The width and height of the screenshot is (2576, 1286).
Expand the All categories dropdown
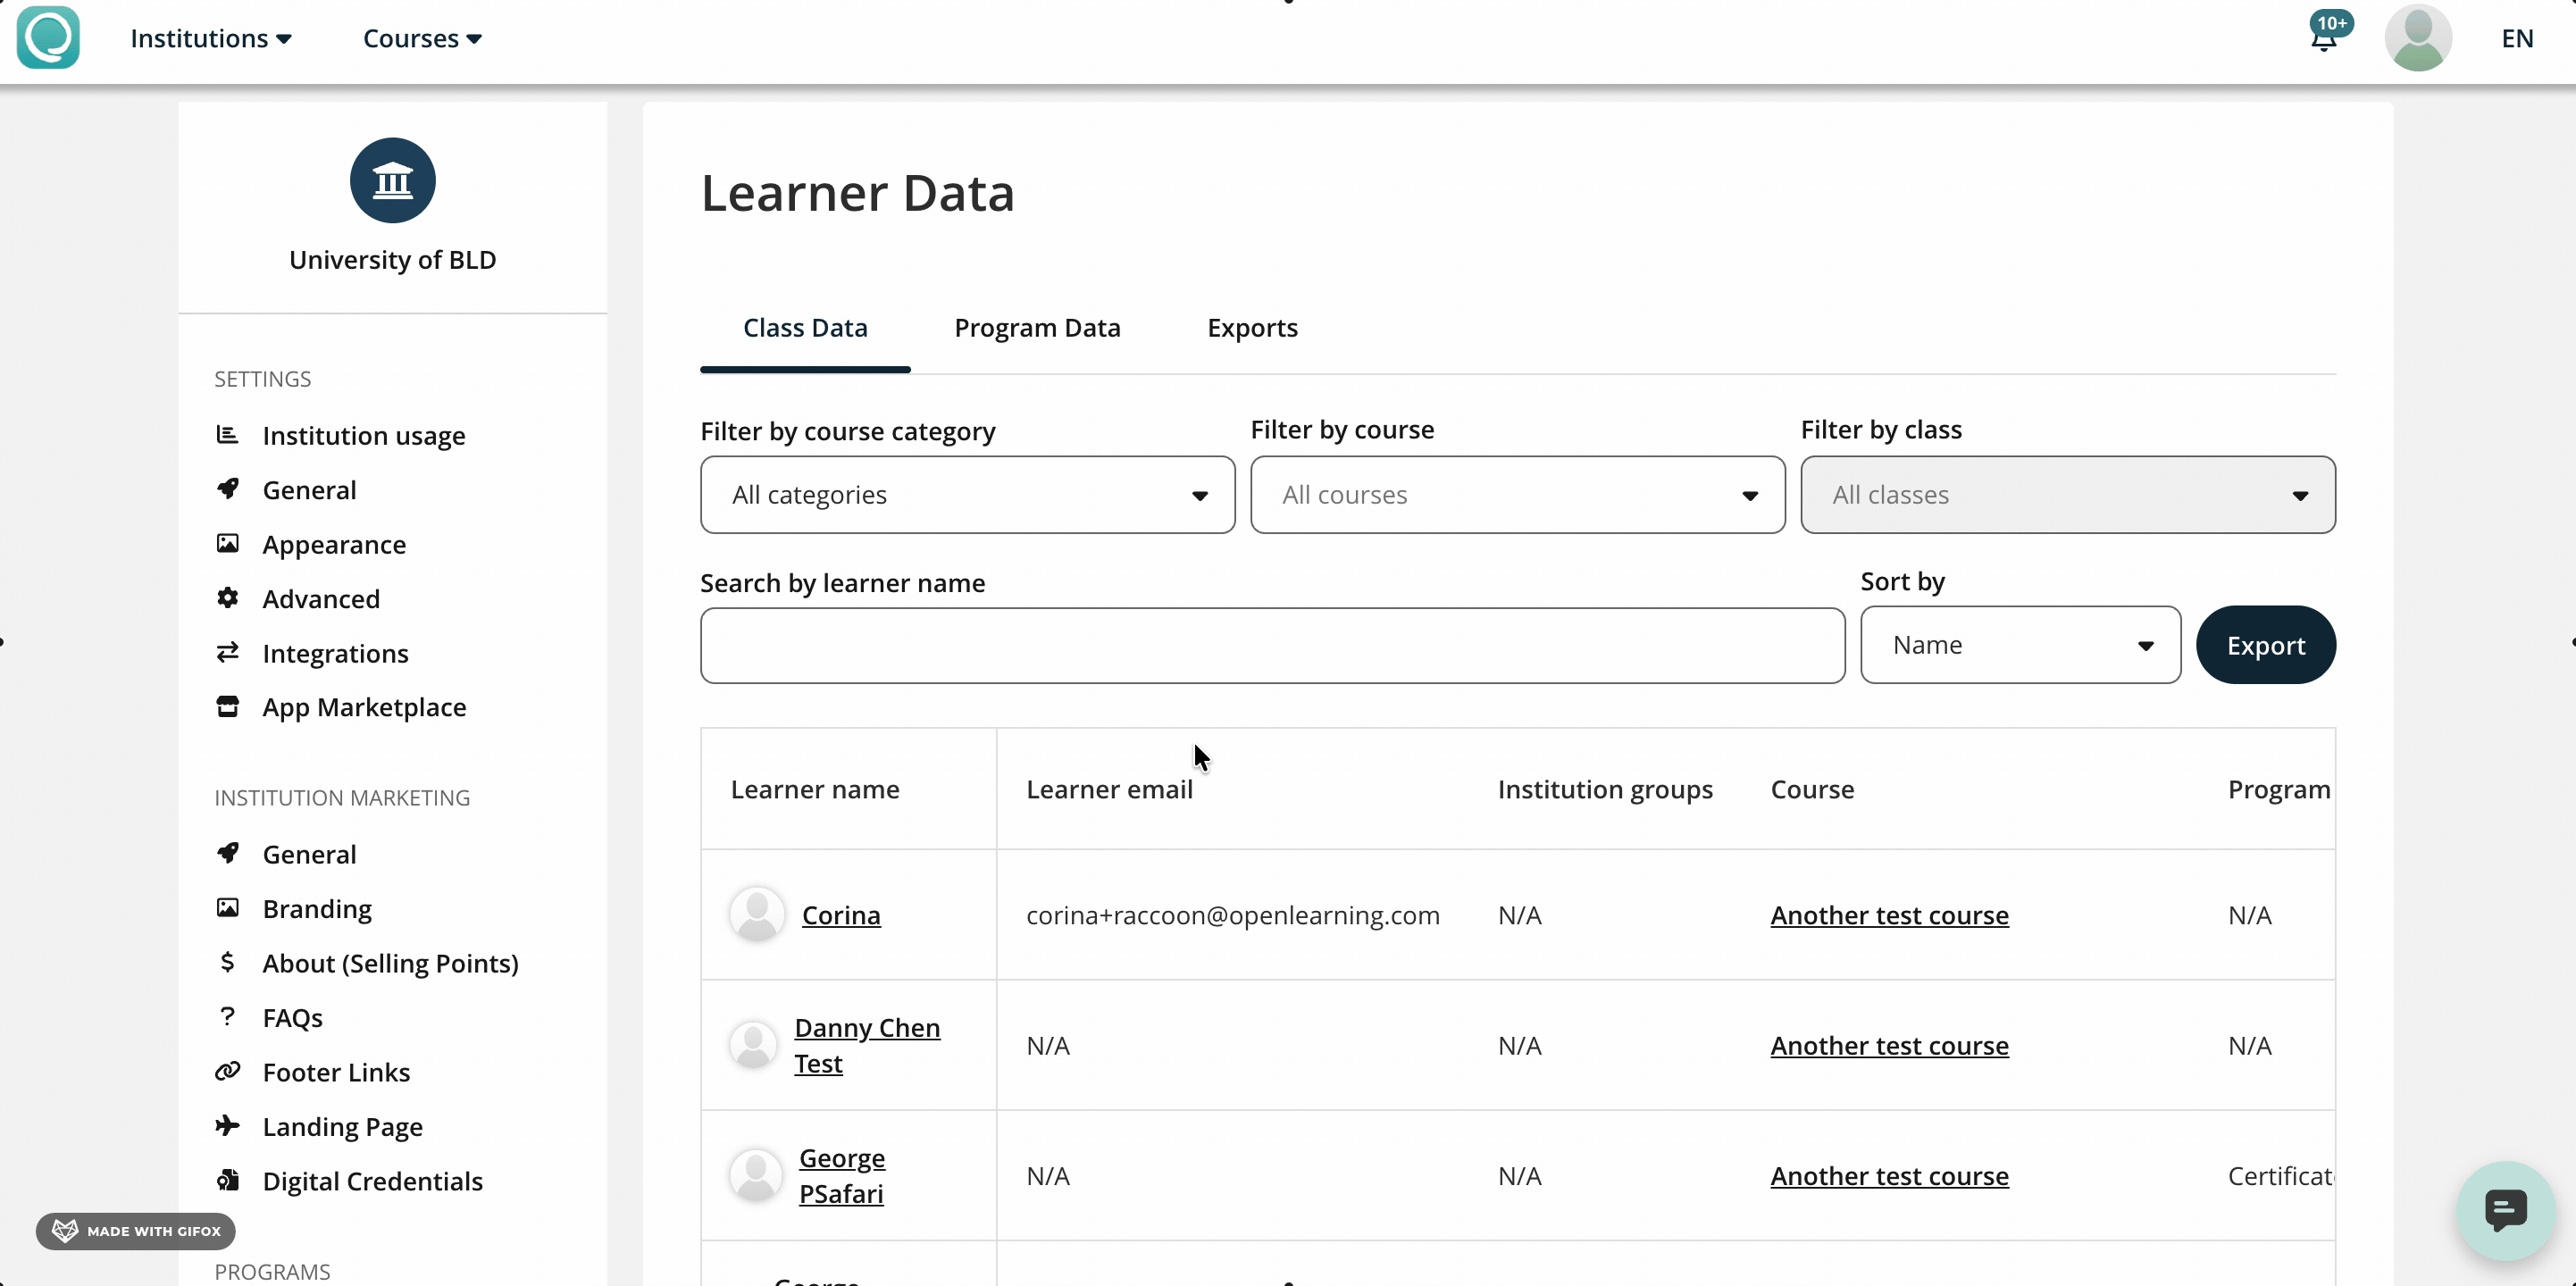(x=967, y=495)
